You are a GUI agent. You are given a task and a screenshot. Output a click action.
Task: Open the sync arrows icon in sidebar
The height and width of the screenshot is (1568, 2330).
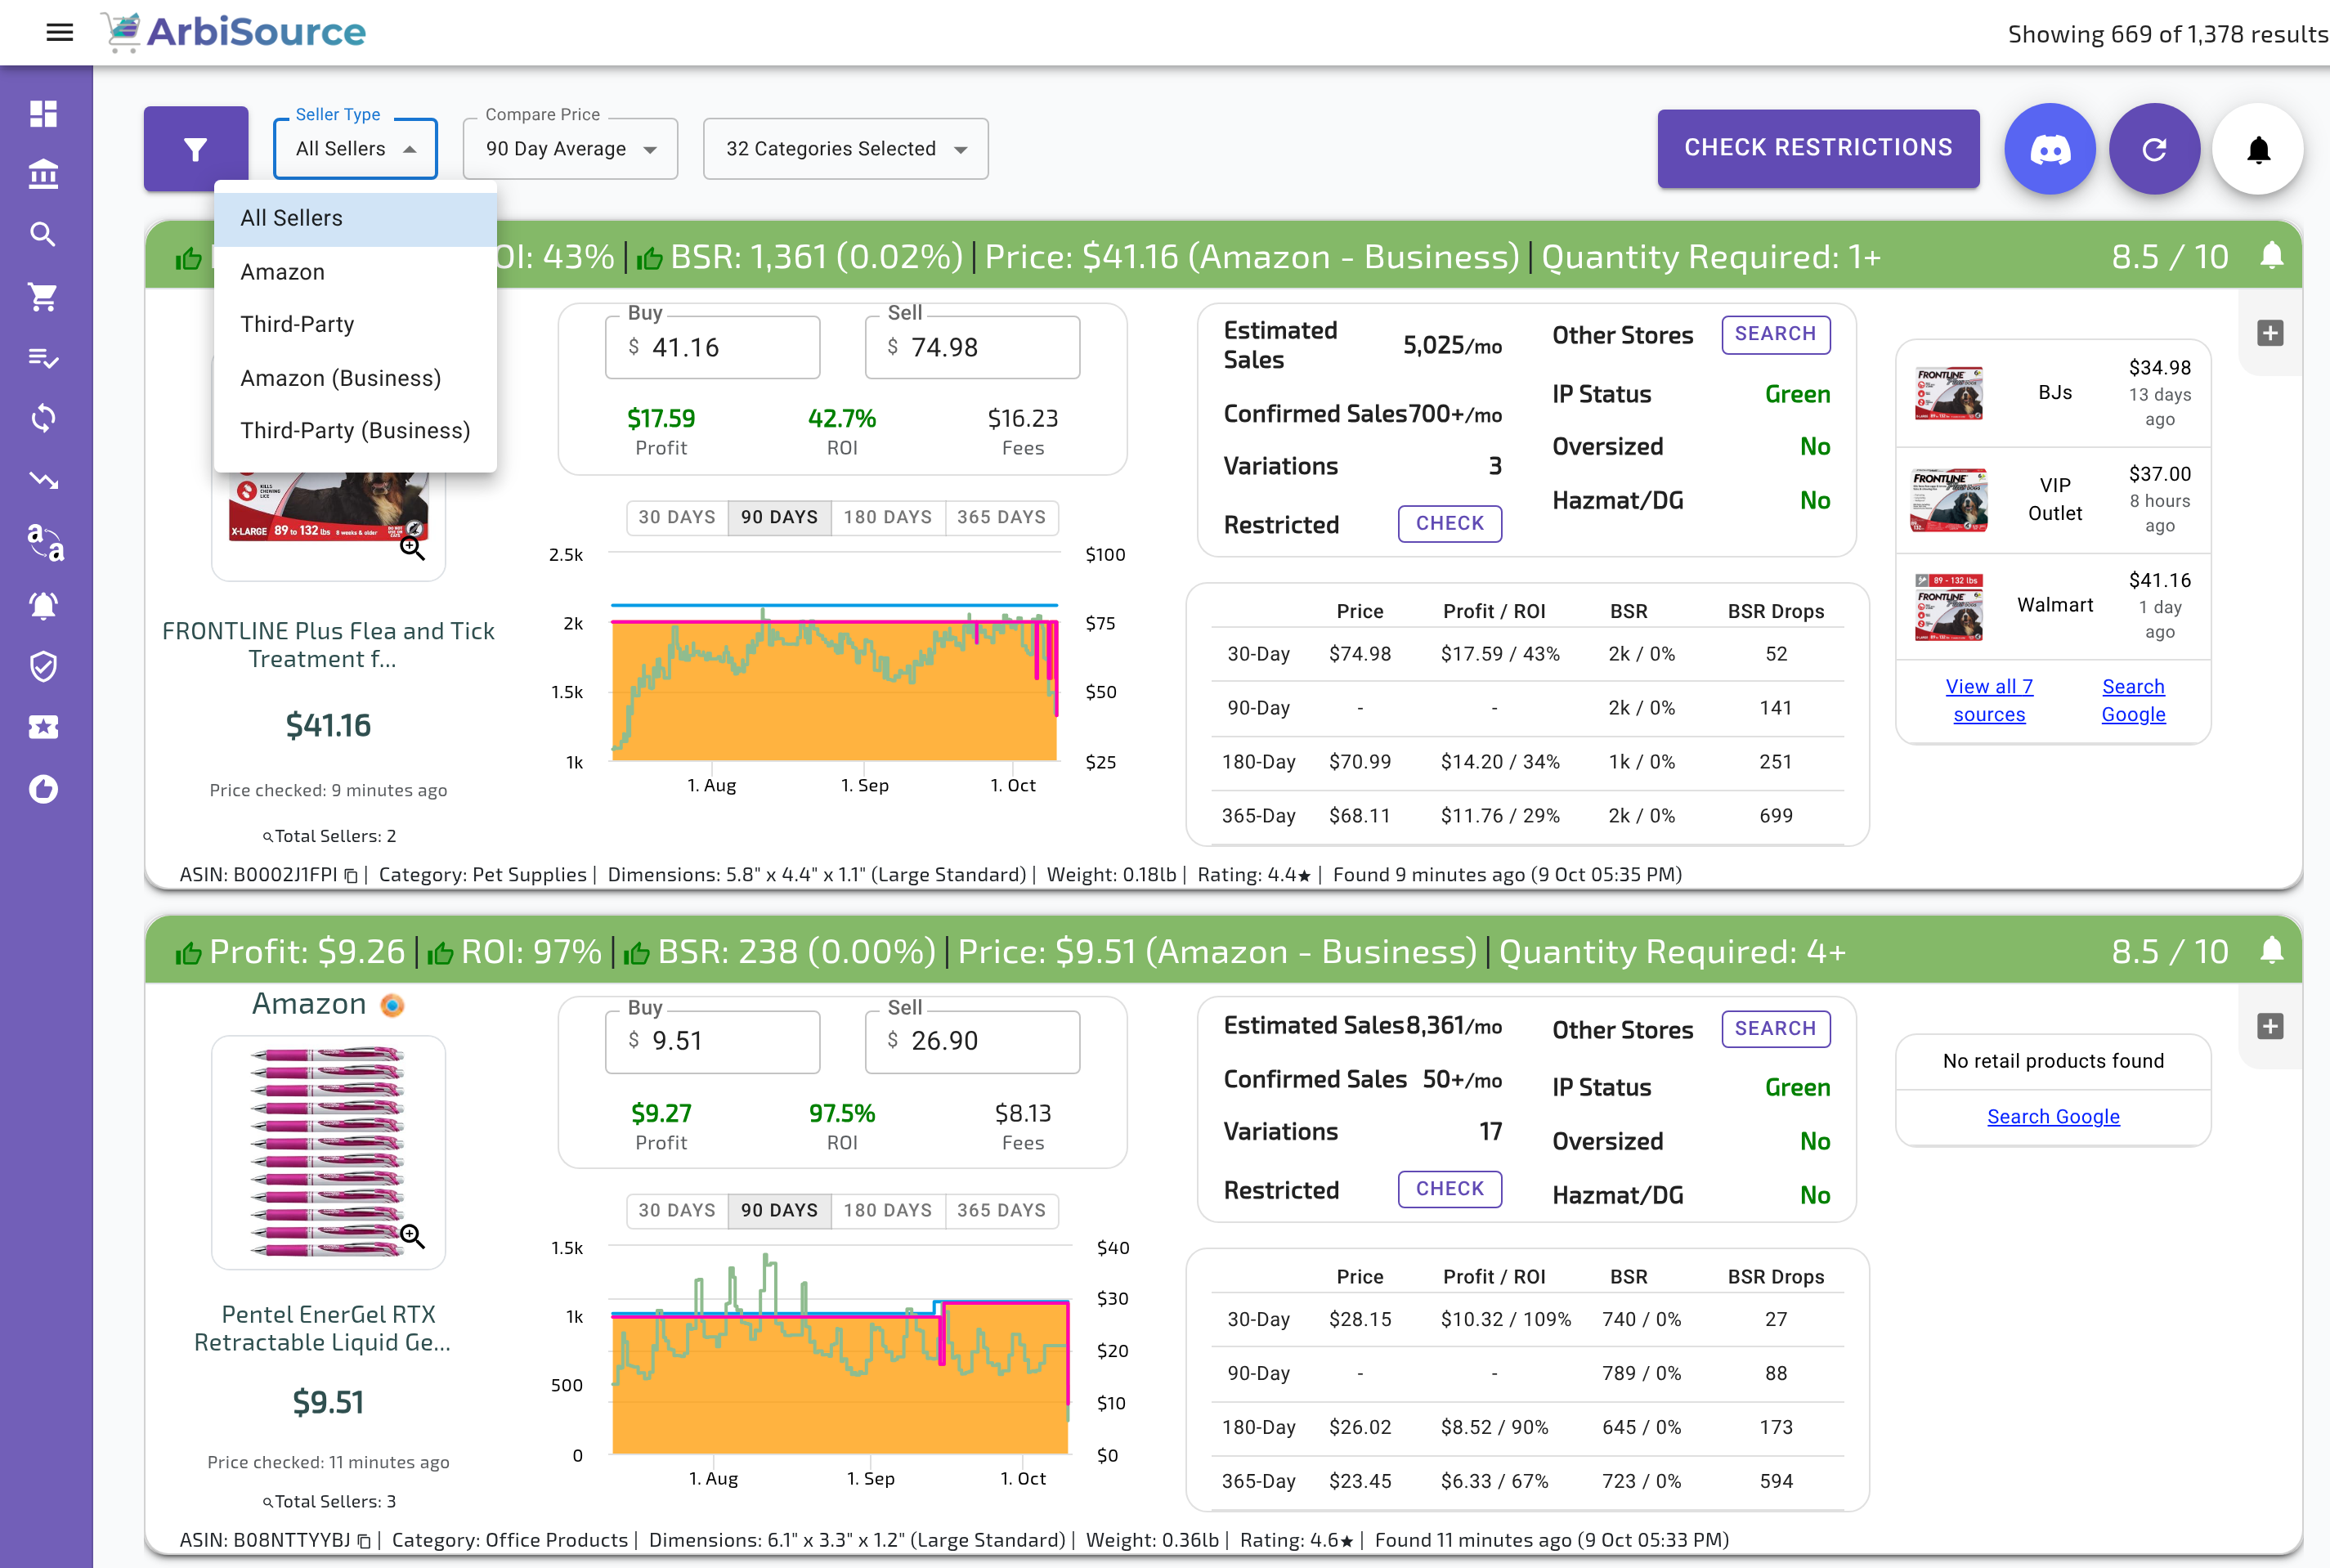pos(43,418)
